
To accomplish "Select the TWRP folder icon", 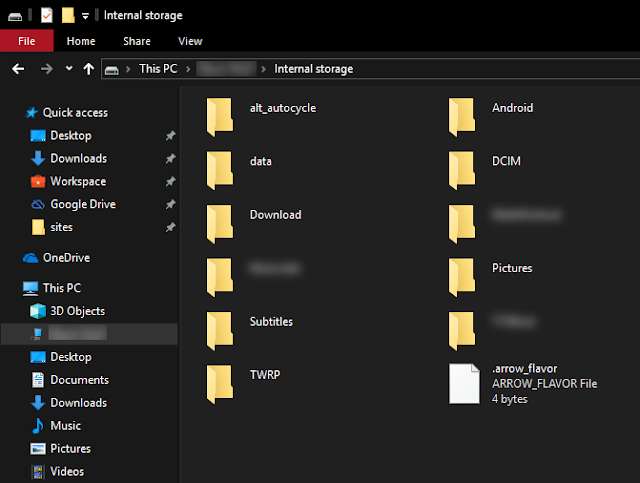I will (x=220, y=384).
